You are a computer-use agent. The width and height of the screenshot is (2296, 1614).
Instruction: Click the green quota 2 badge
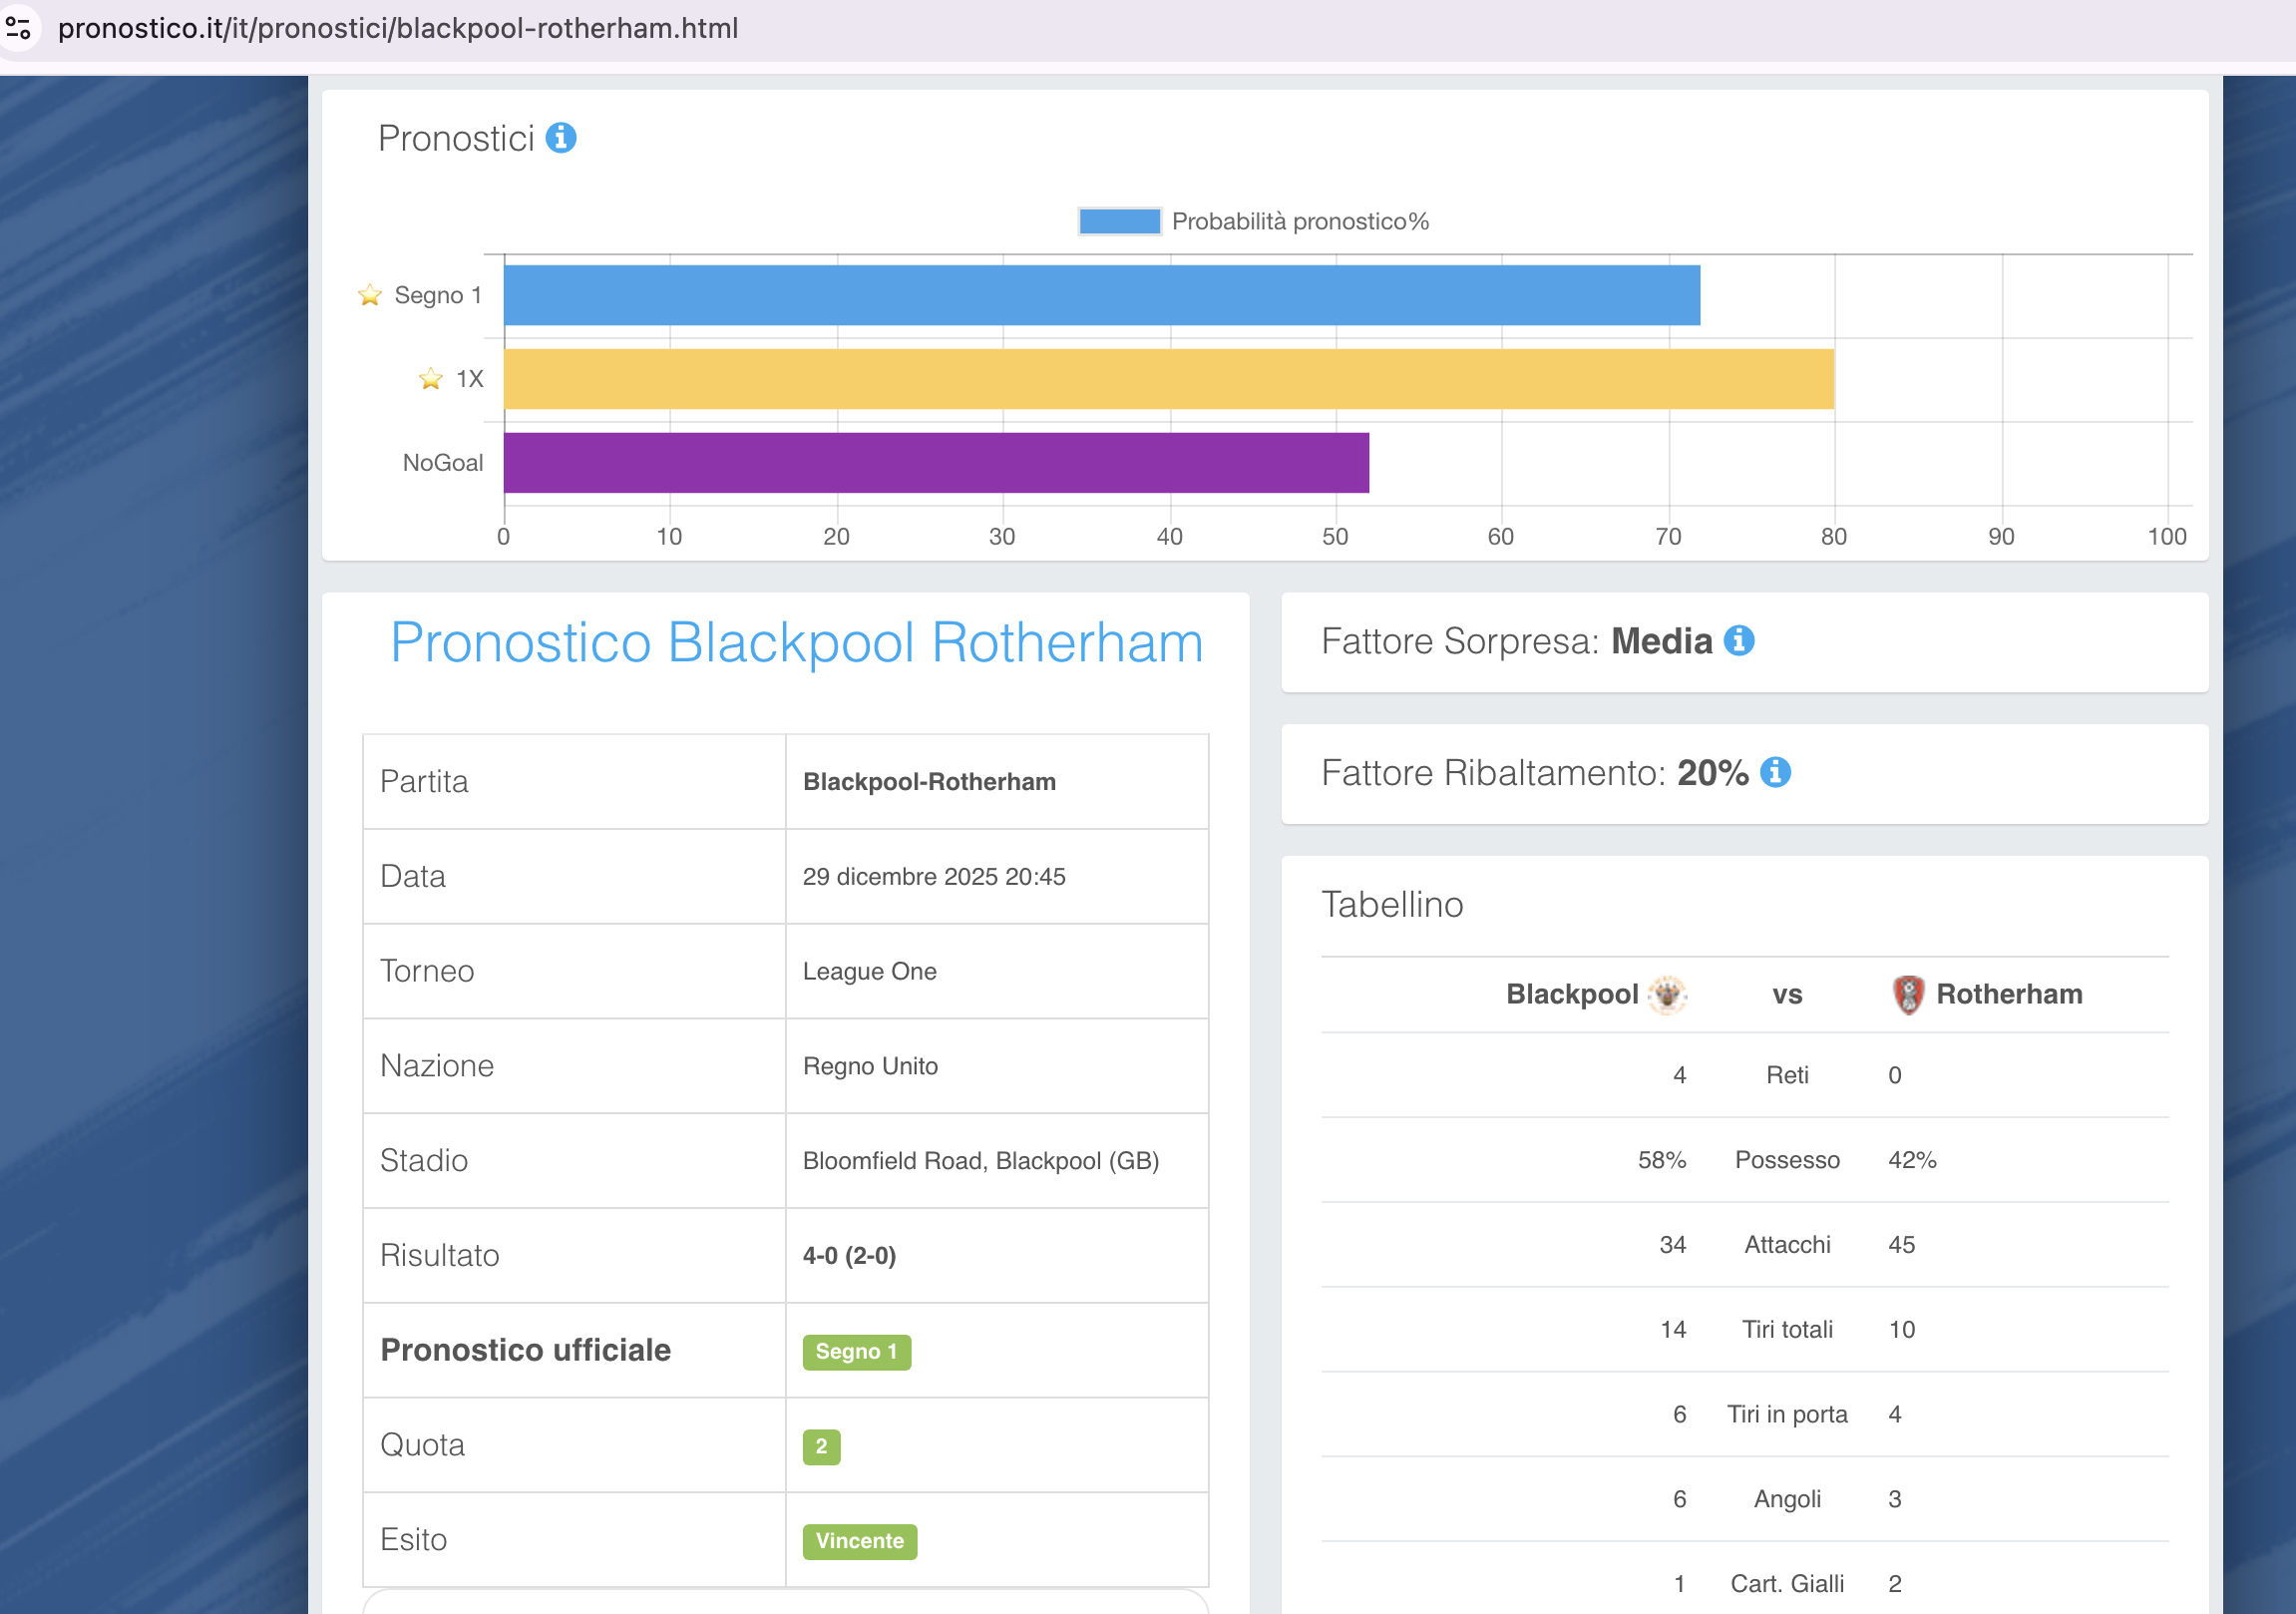coord(821,1446)
